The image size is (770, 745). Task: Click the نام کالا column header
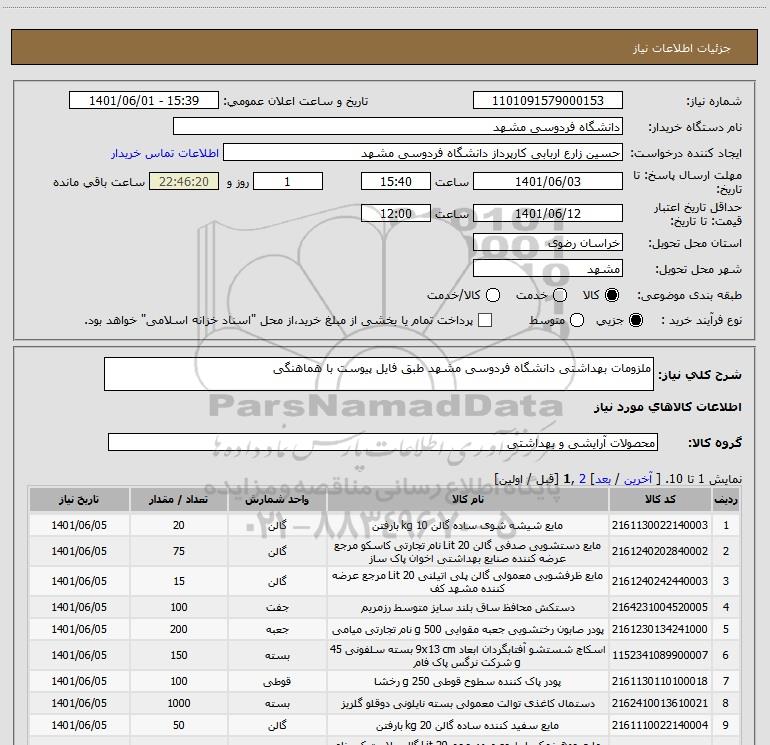click(x=468, y=499)
